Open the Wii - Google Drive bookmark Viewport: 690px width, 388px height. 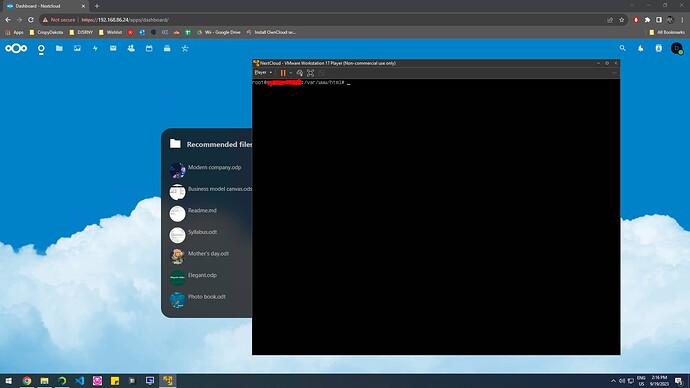click(x=219, y=32)
